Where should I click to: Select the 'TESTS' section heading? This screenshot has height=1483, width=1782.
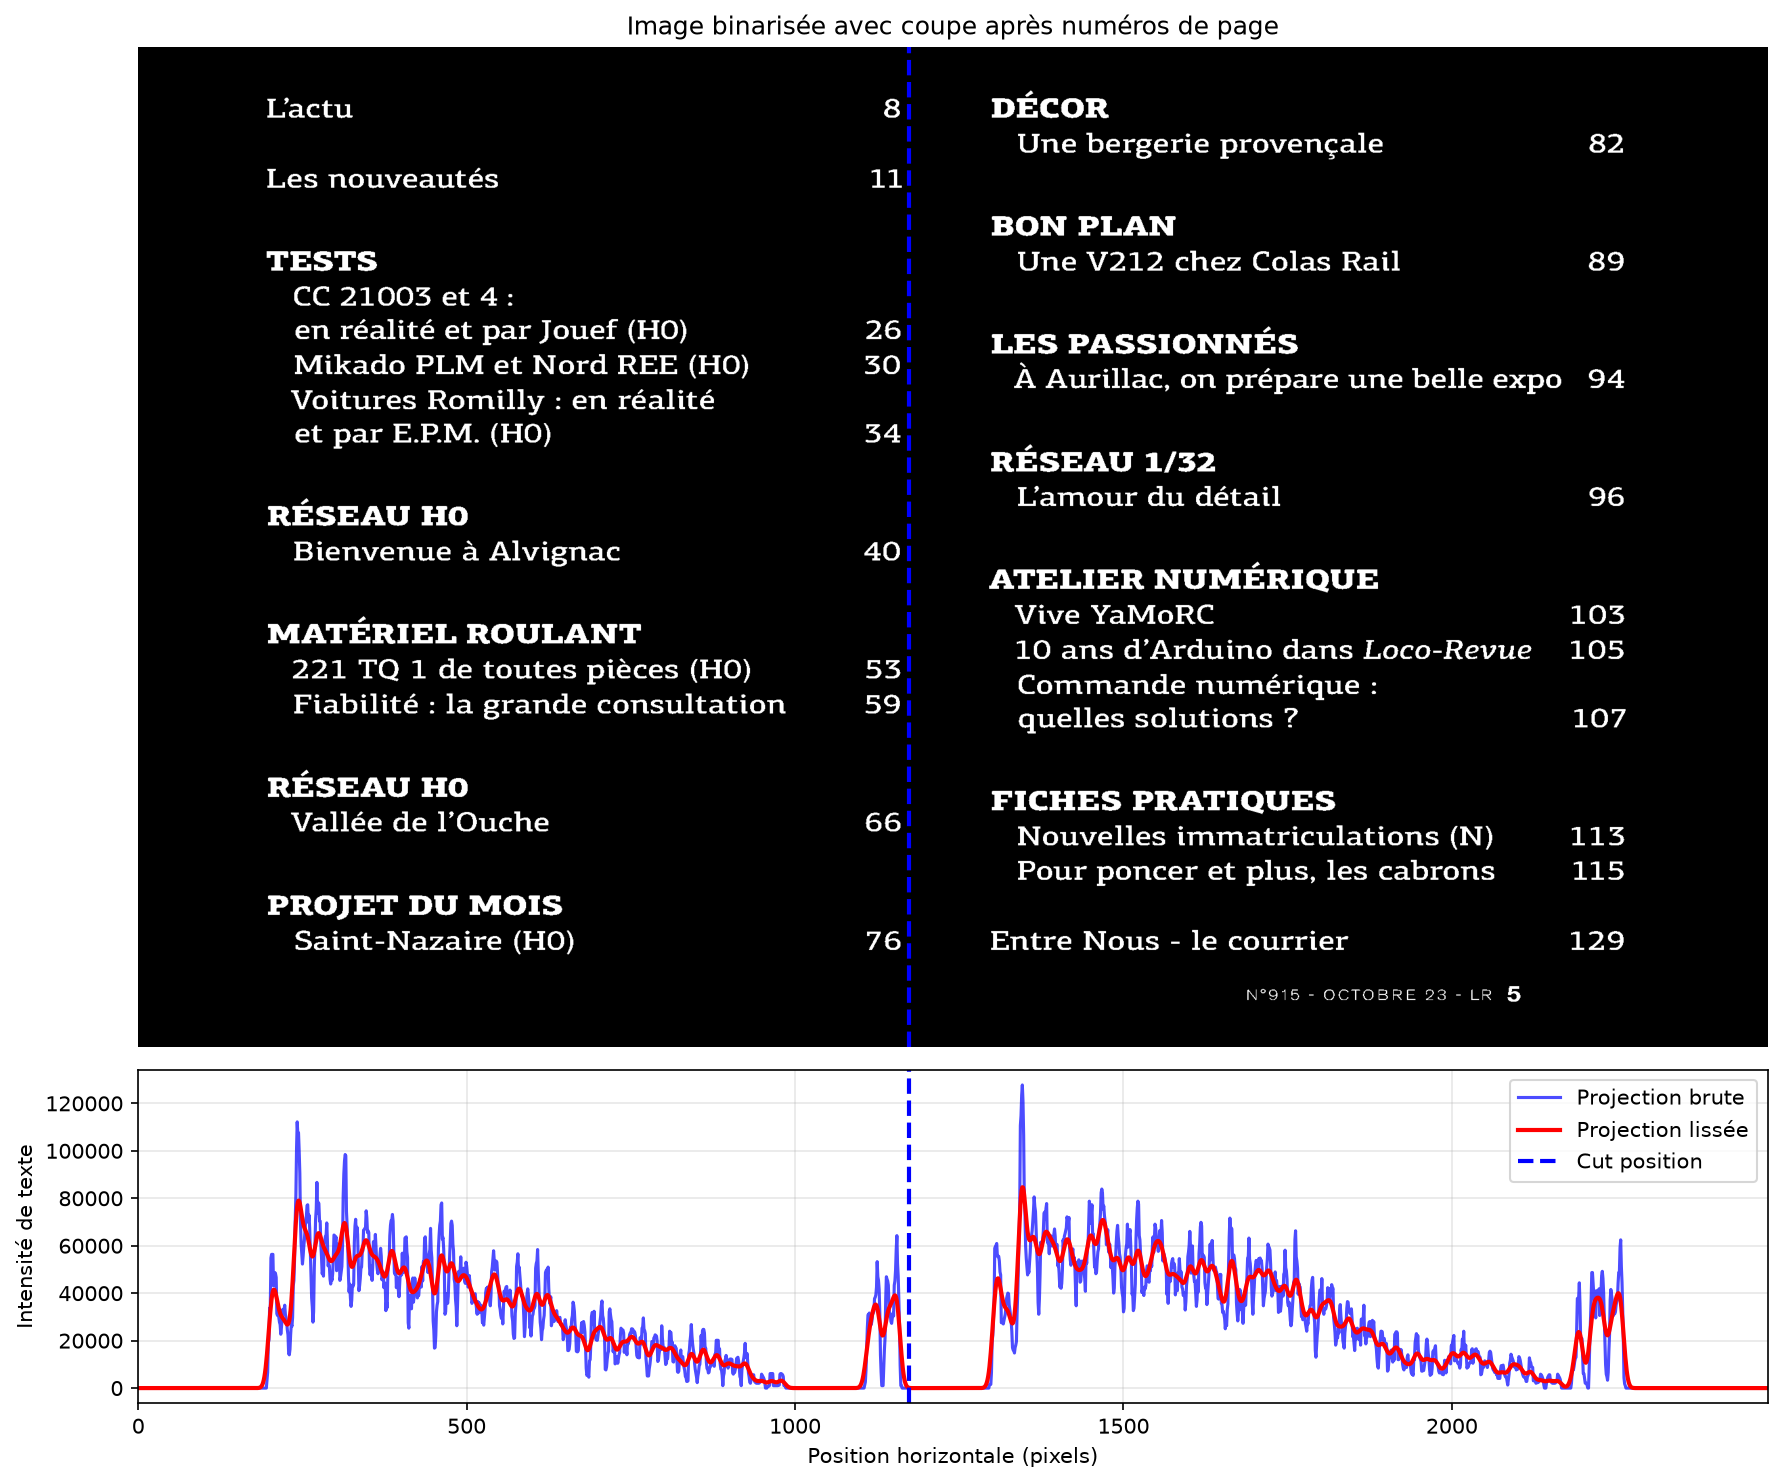point(322,261)
